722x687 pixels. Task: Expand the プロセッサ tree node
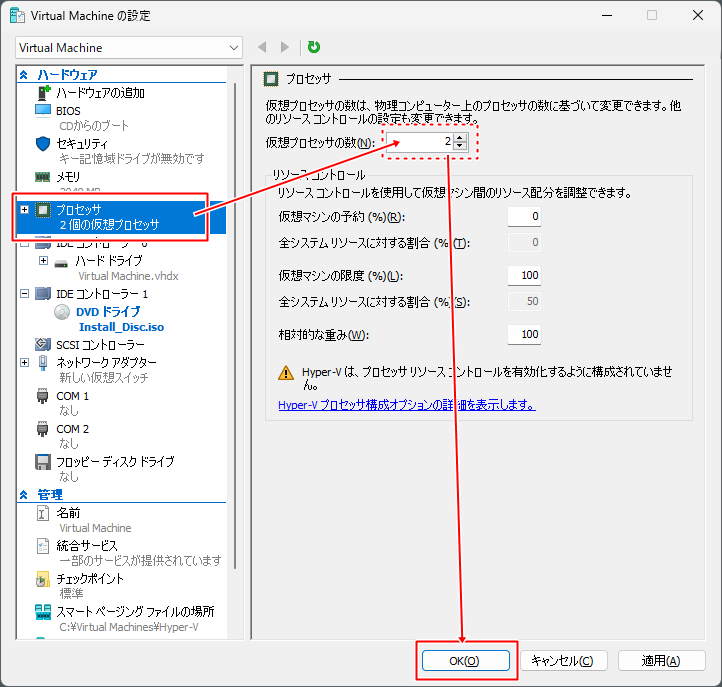25,209
